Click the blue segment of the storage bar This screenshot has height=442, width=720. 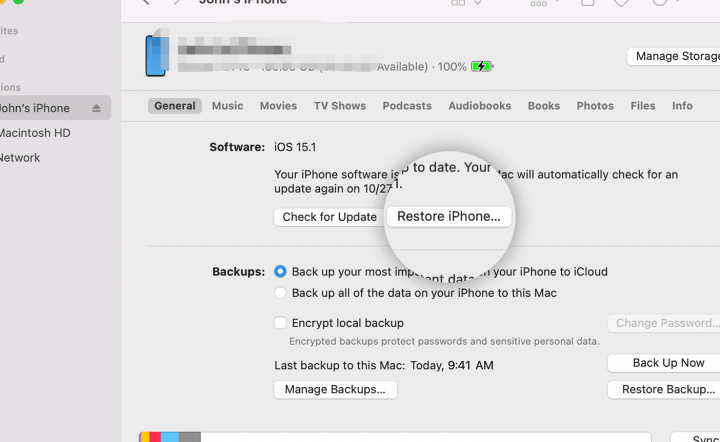click(169, 437)
